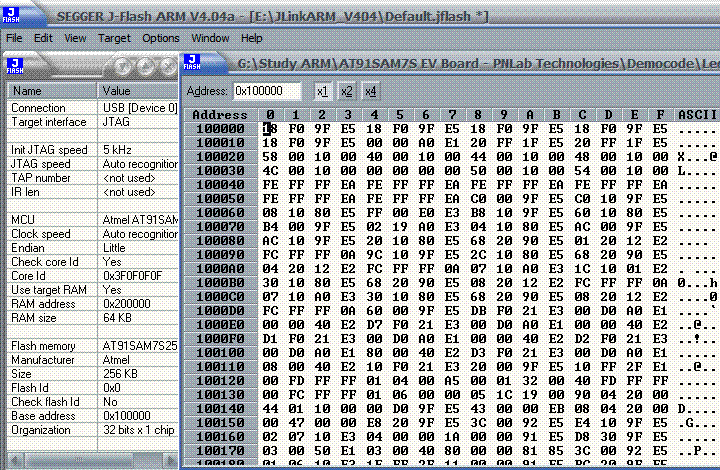
Task: Set display width to x2
Action: pyautogui.click(x=347, y=91)
